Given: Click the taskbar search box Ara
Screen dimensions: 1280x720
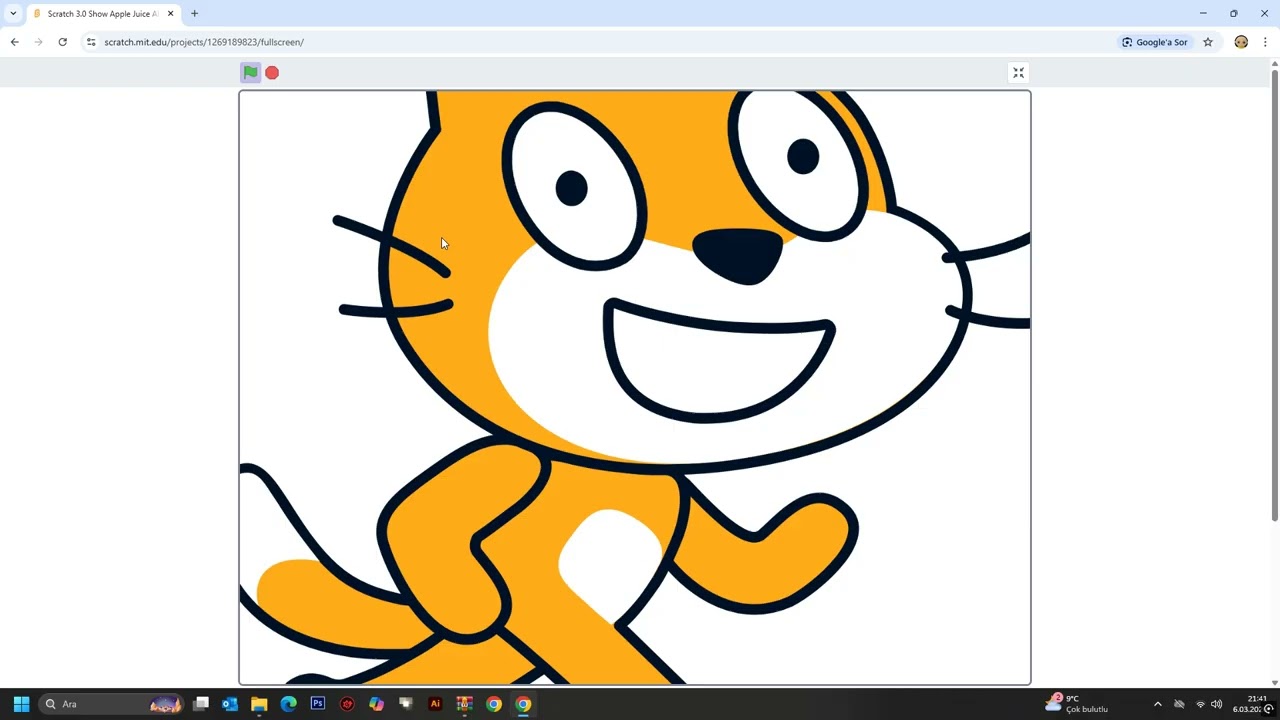Looking at the screenshot, I should [x=111, y=704].
